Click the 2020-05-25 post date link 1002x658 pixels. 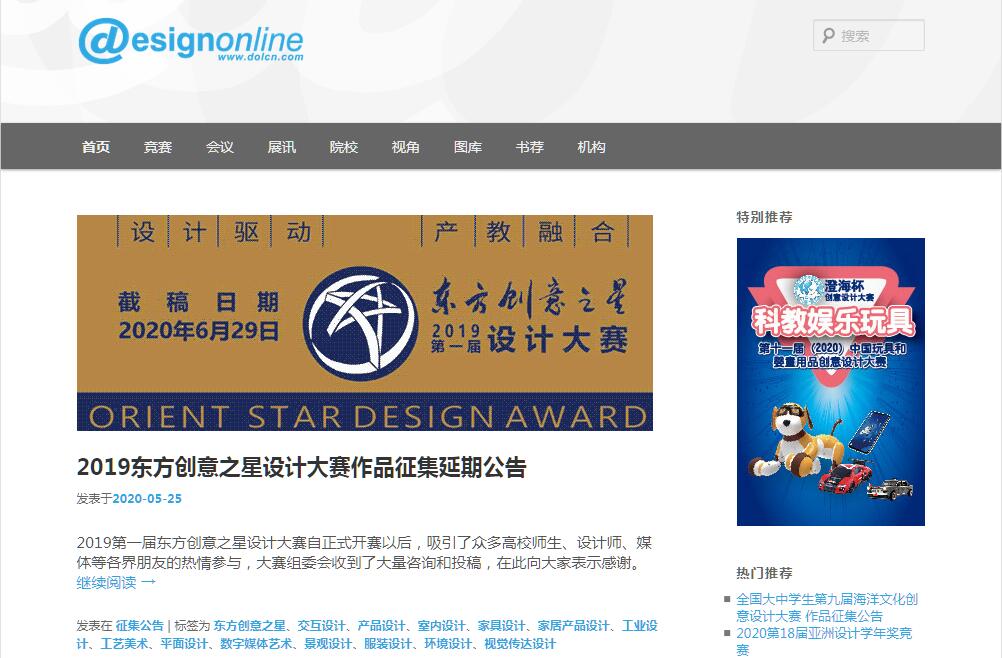tap(147, 499)
